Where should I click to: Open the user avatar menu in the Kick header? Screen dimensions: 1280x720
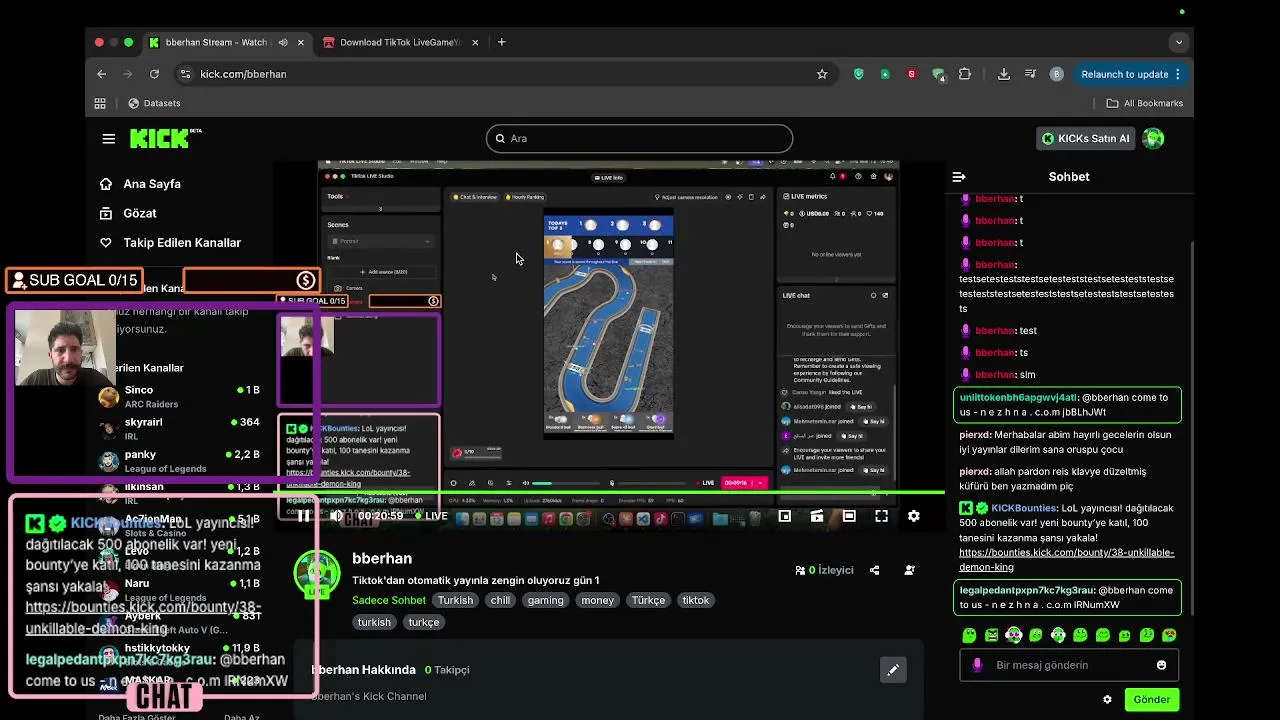[x=1153, y=139]
